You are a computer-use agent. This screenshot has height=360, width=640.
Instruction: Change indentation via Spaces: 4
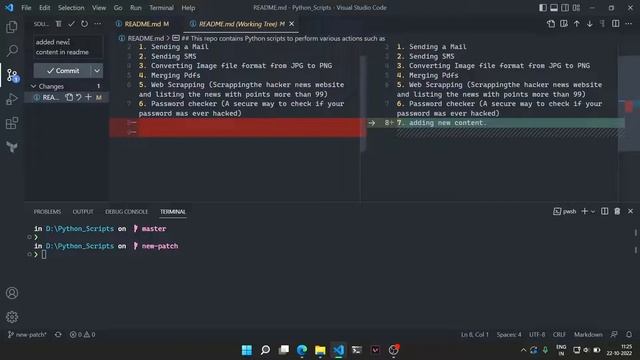509,334
